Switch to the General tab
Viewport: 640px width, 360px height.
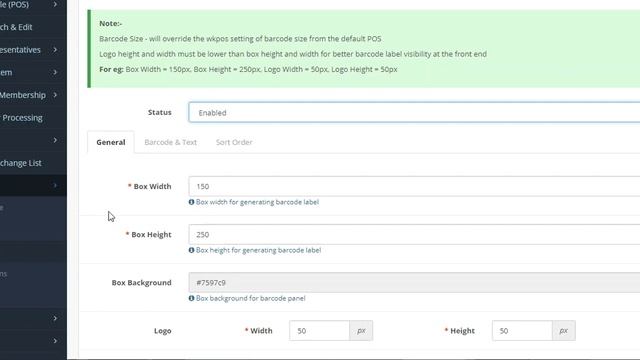coord(111,142)
